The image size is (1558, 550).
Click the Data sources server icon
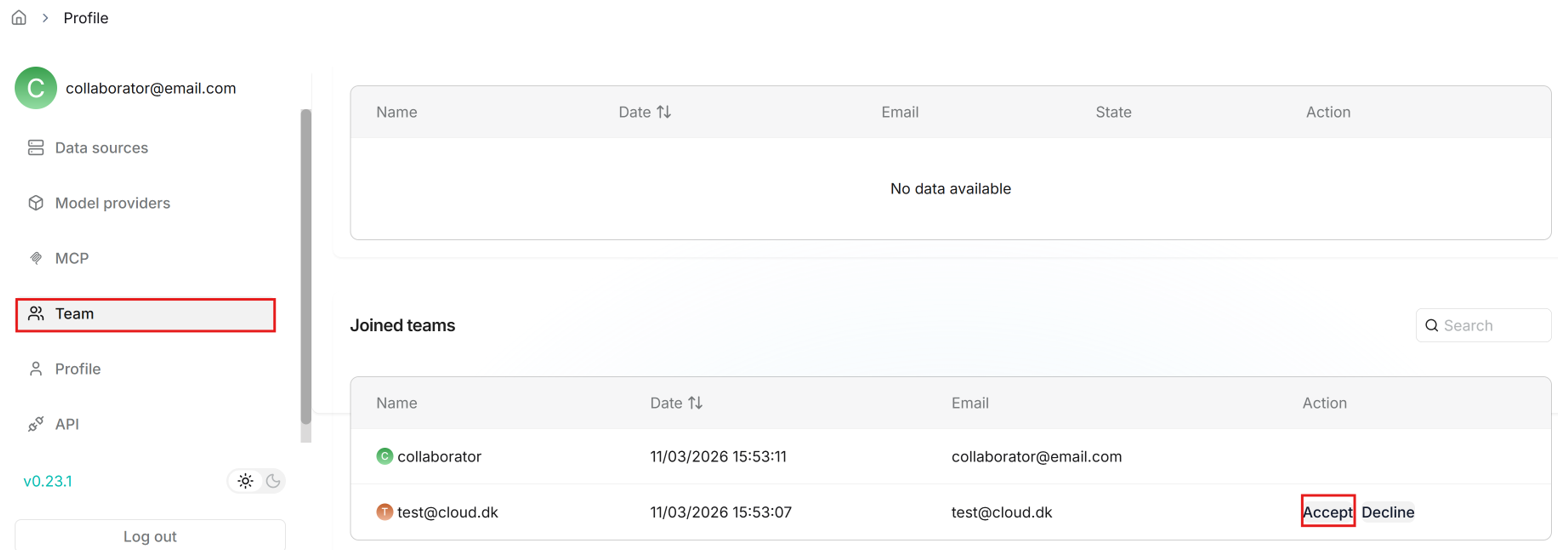(36, 148)
